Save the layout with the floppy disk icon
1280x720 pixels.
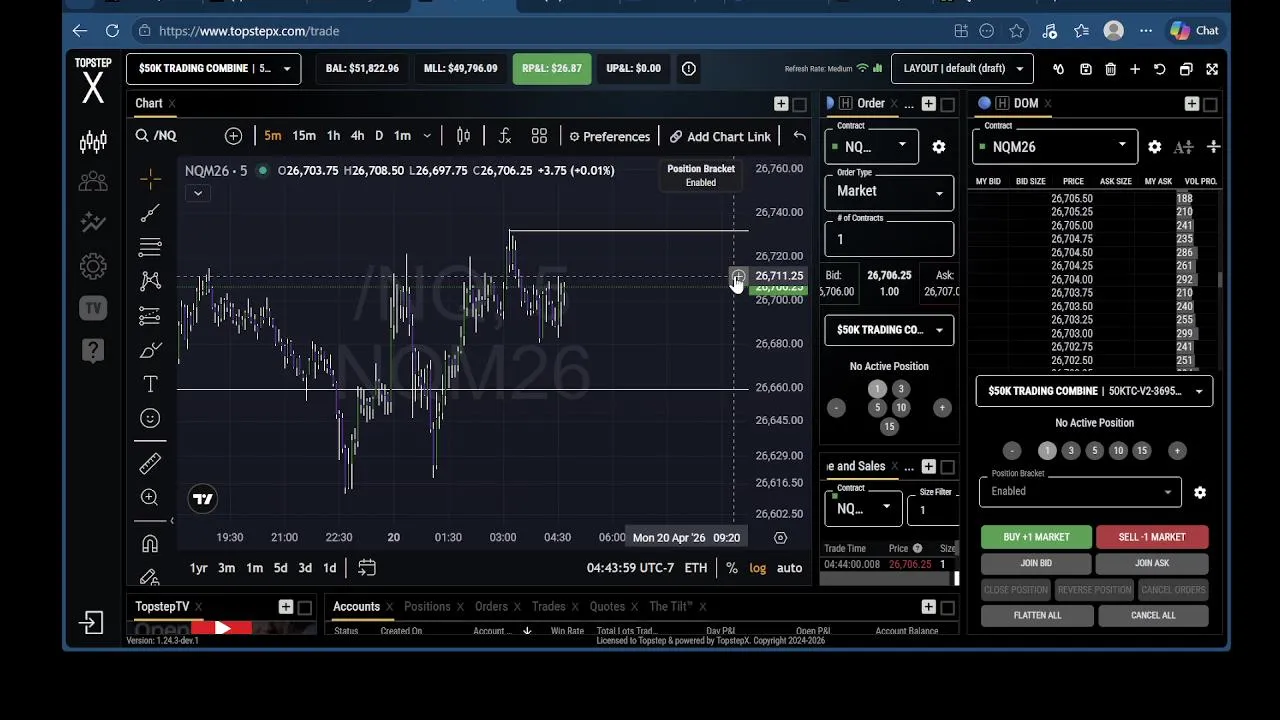(1085, 69)
